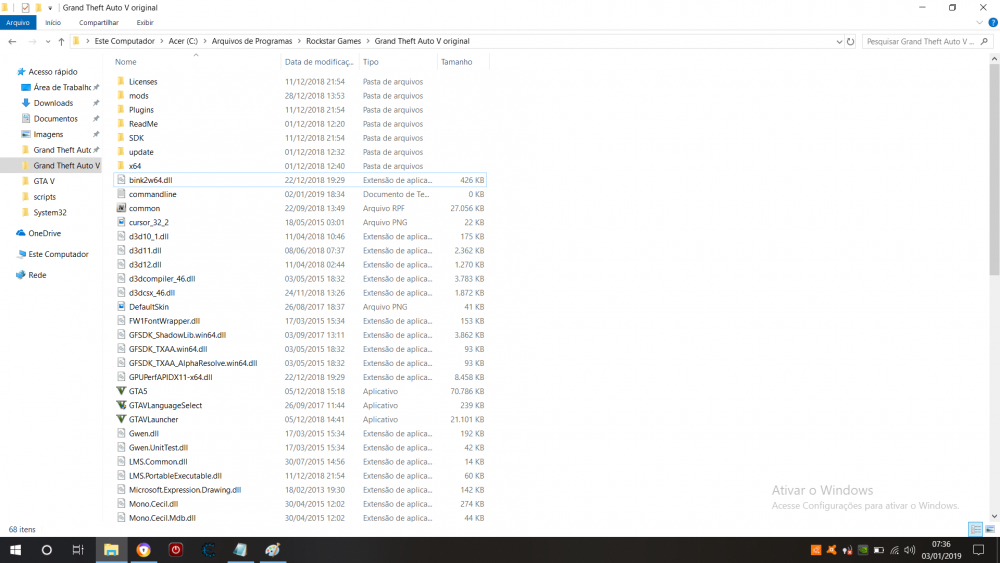Select cursor_32_2 PNG file icon

click(121, 222)
